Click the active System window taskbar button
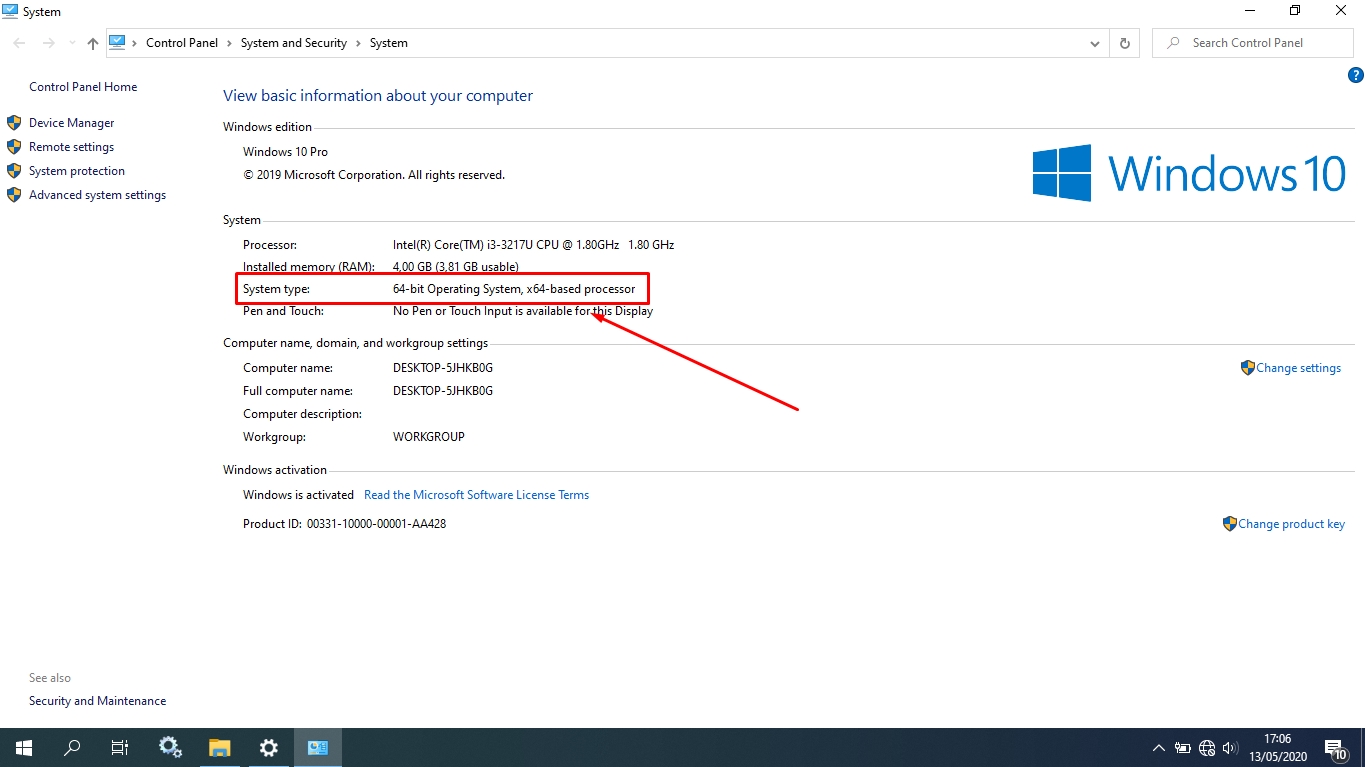 click(318, 747)
